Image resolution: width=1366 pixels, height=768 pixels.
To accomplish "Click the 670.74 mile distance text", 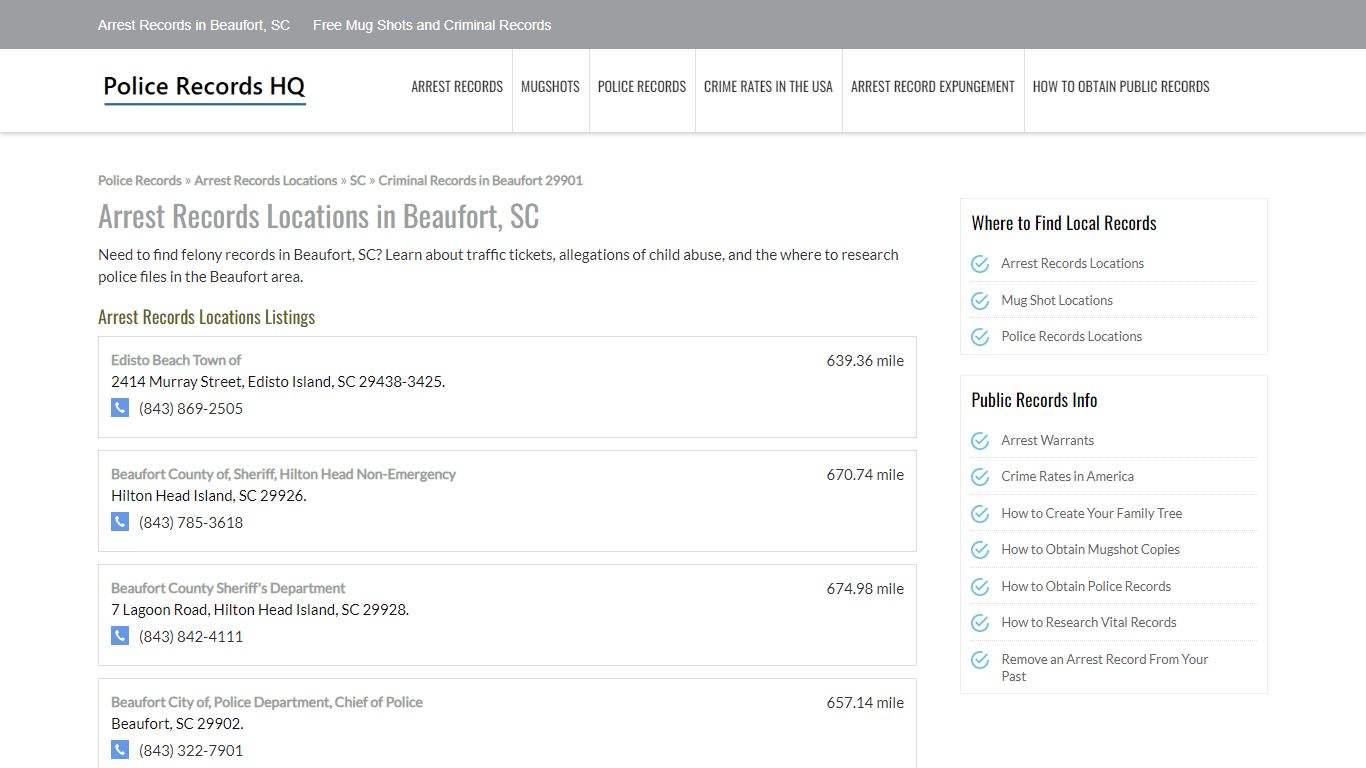I will click(865, 475).
